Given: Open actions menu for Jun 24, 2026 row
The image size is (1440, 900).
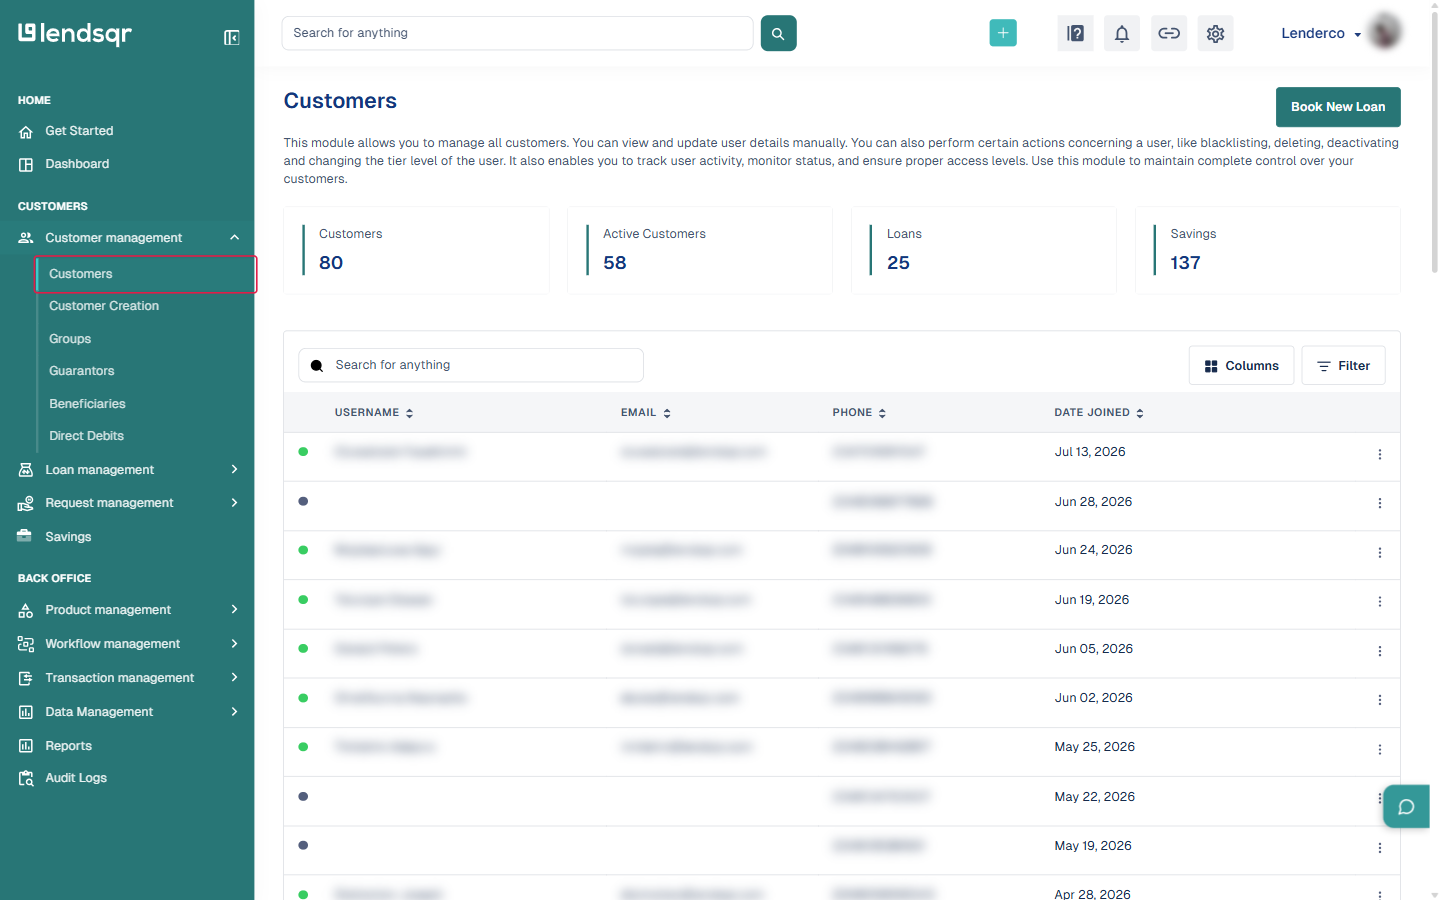Looking at the screenshot, I should point(1380,552).
